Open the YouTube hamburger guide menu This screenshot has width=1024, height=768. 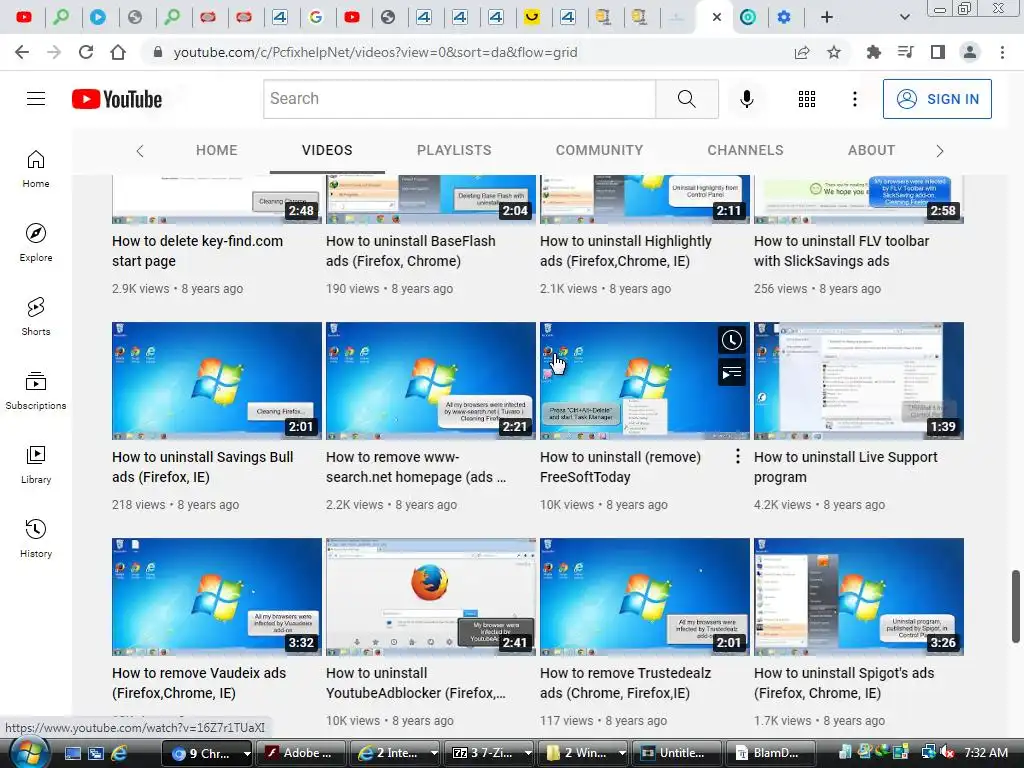[x=36, y=99]
